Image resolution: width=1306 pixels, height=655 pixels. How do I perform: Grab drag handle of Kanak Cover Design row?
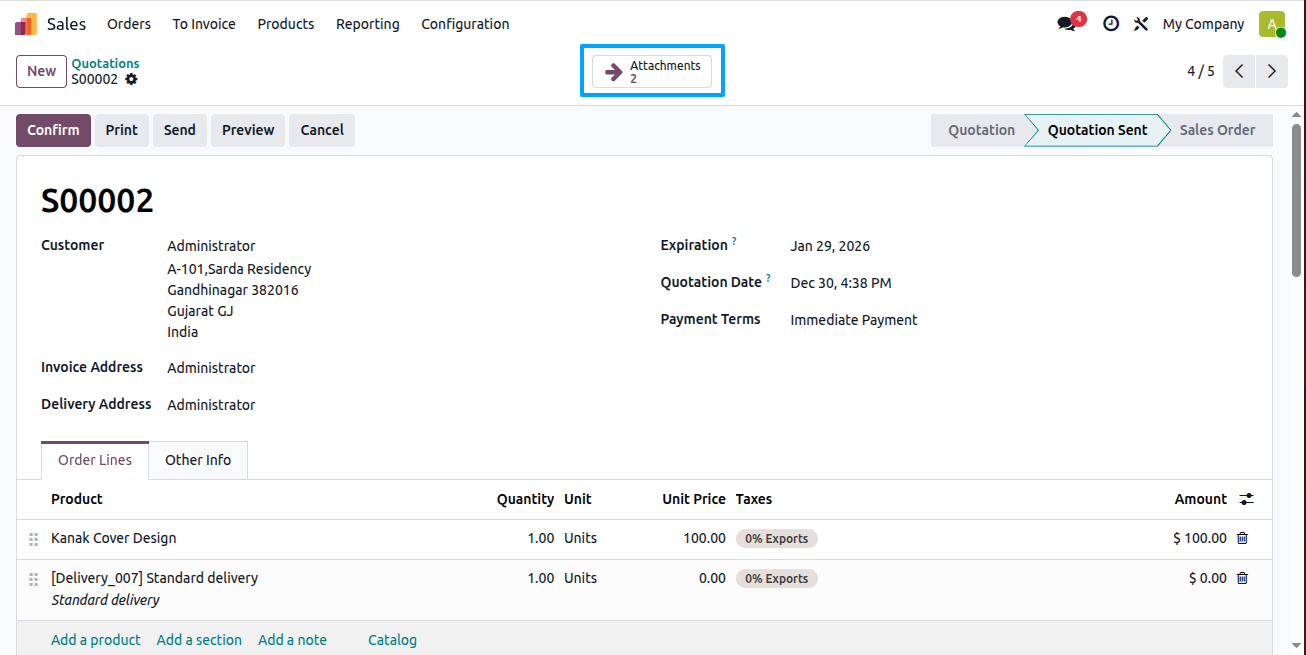[33, 539]
